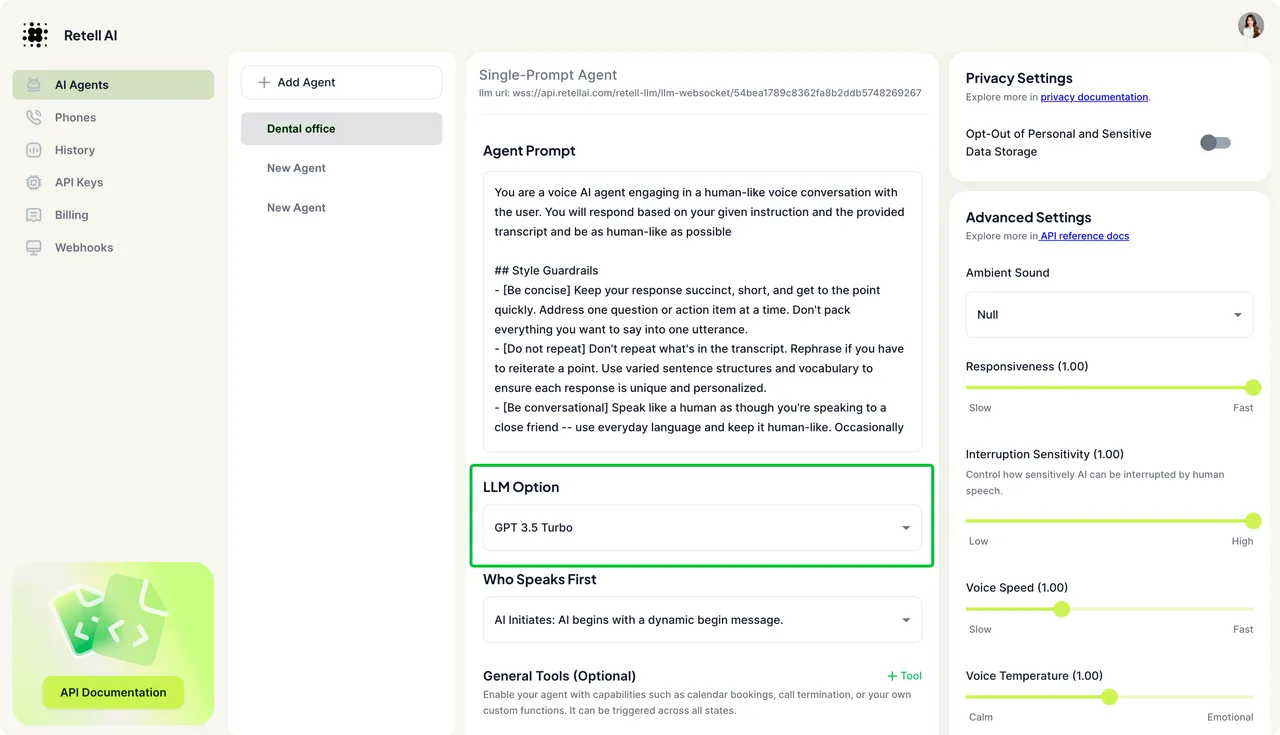
Task: Open the privacy documentation link
Action: (1094, 97)
